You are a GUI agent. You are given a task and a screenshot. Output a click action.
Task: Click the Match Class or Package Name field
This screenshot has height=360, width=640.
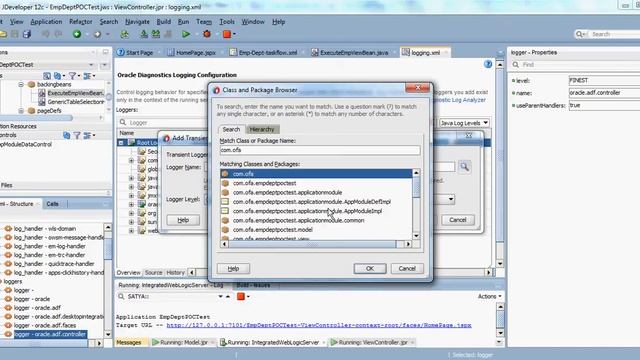(320, 150)
